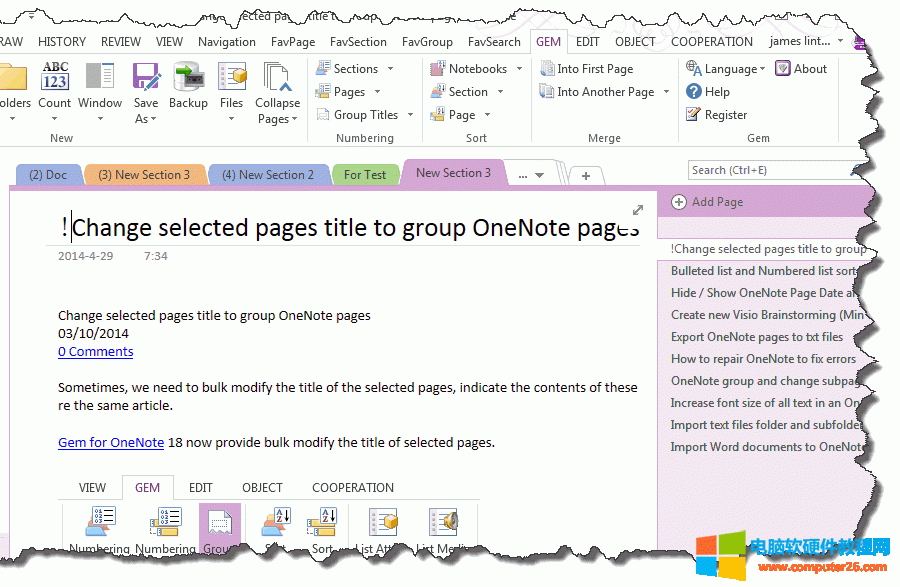This screenshot has width=900, height=587.
Task: Expand the Language dropdown menu
Action: click(x=762, y=69)
